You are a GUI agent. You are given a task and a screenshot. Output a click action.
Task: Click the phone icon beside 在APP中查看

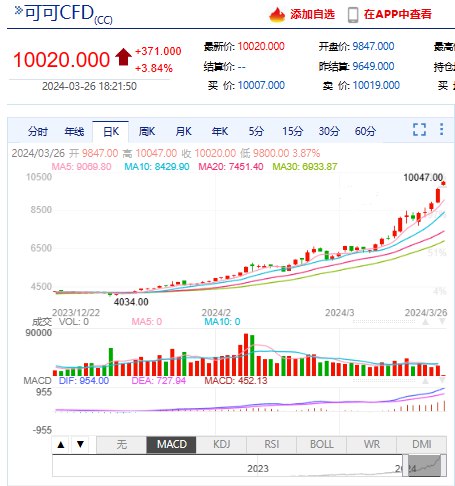353,15
